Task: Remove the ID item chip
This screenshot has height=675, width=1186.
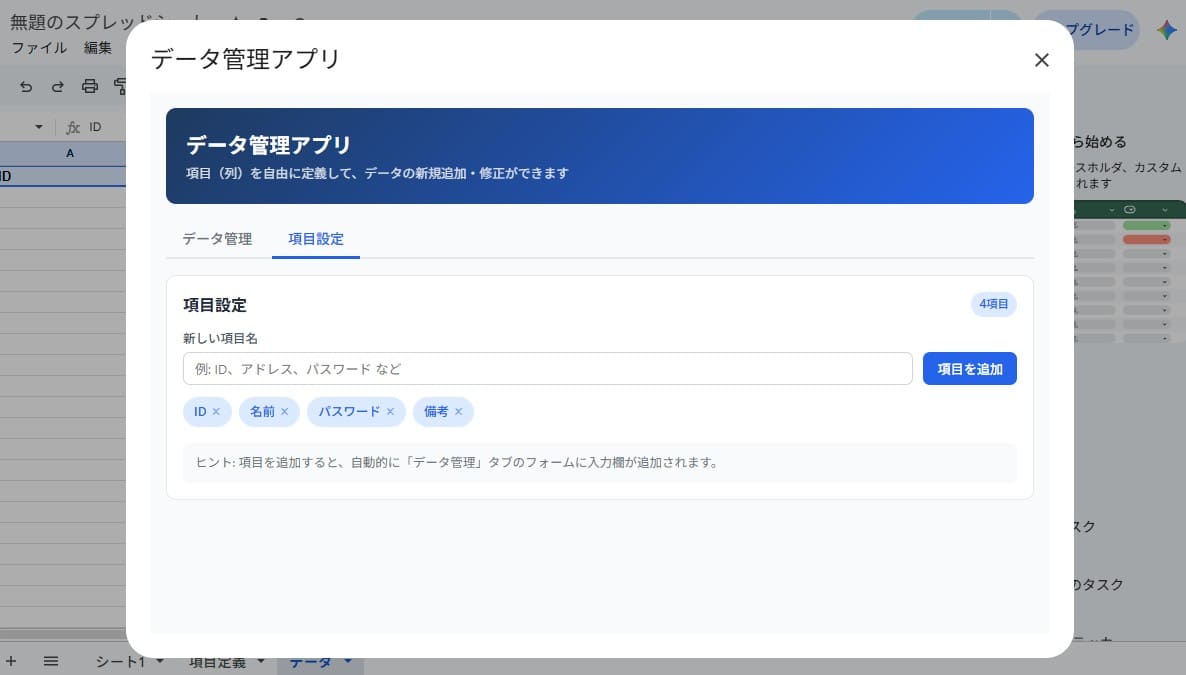Action: click(216, 412)
